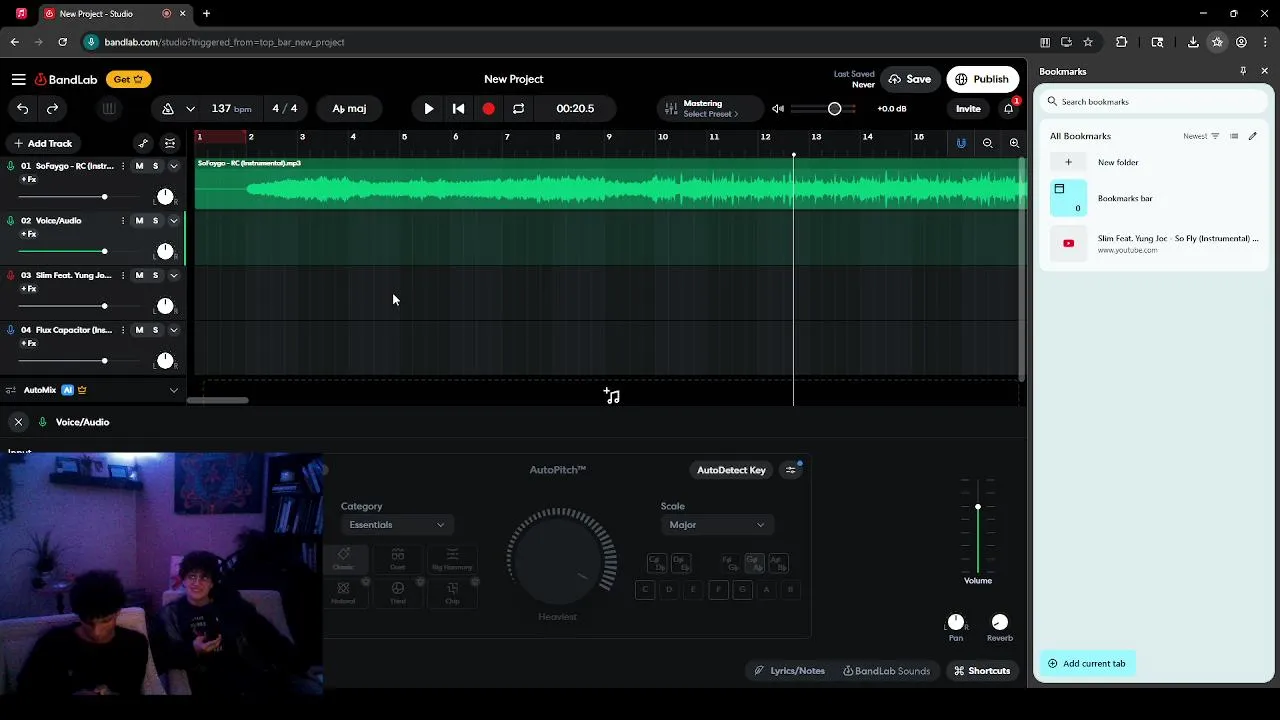Screen dimensions: 1280x720
Task: Expand the AutoMix section
Action: pos(173,390)
